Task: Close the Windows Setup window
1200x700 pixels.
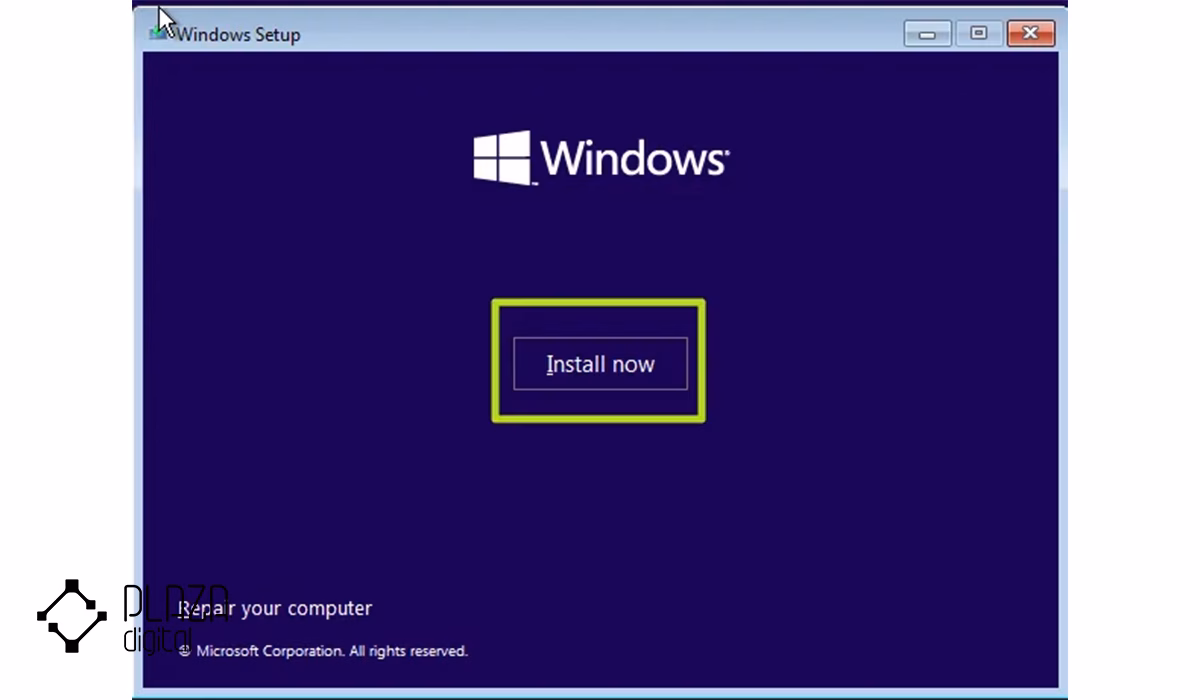Action: coord(1031,34)
